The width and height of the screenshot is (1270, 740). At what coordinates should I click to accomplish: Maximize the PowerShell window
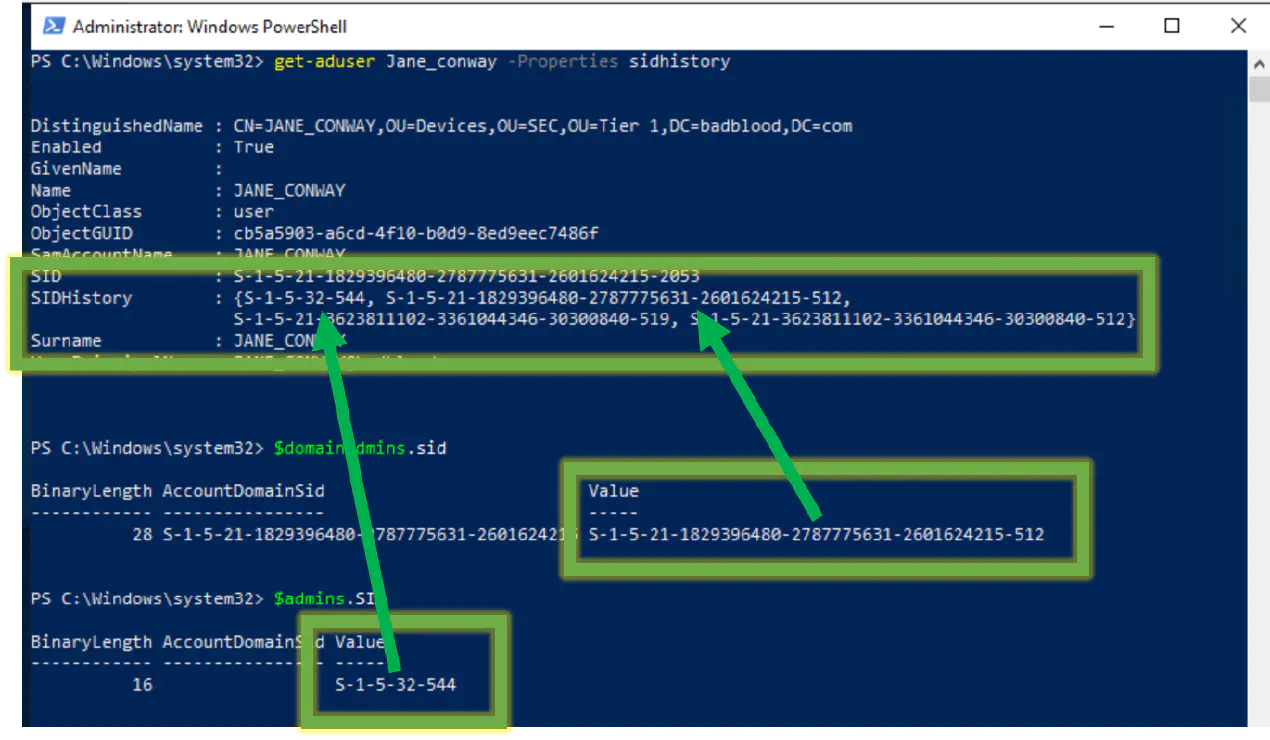coord(1172,26)
